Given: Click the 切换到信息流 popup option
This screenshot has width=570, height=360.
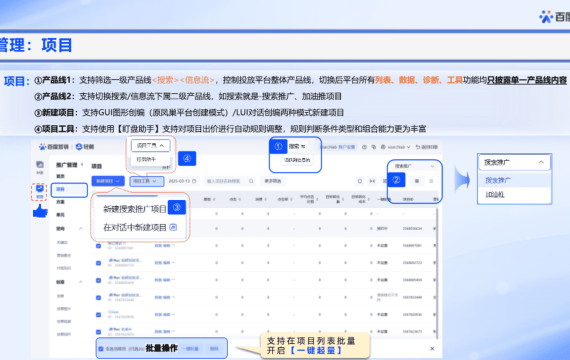Looking at the screenshot, I should pos(297,160).
